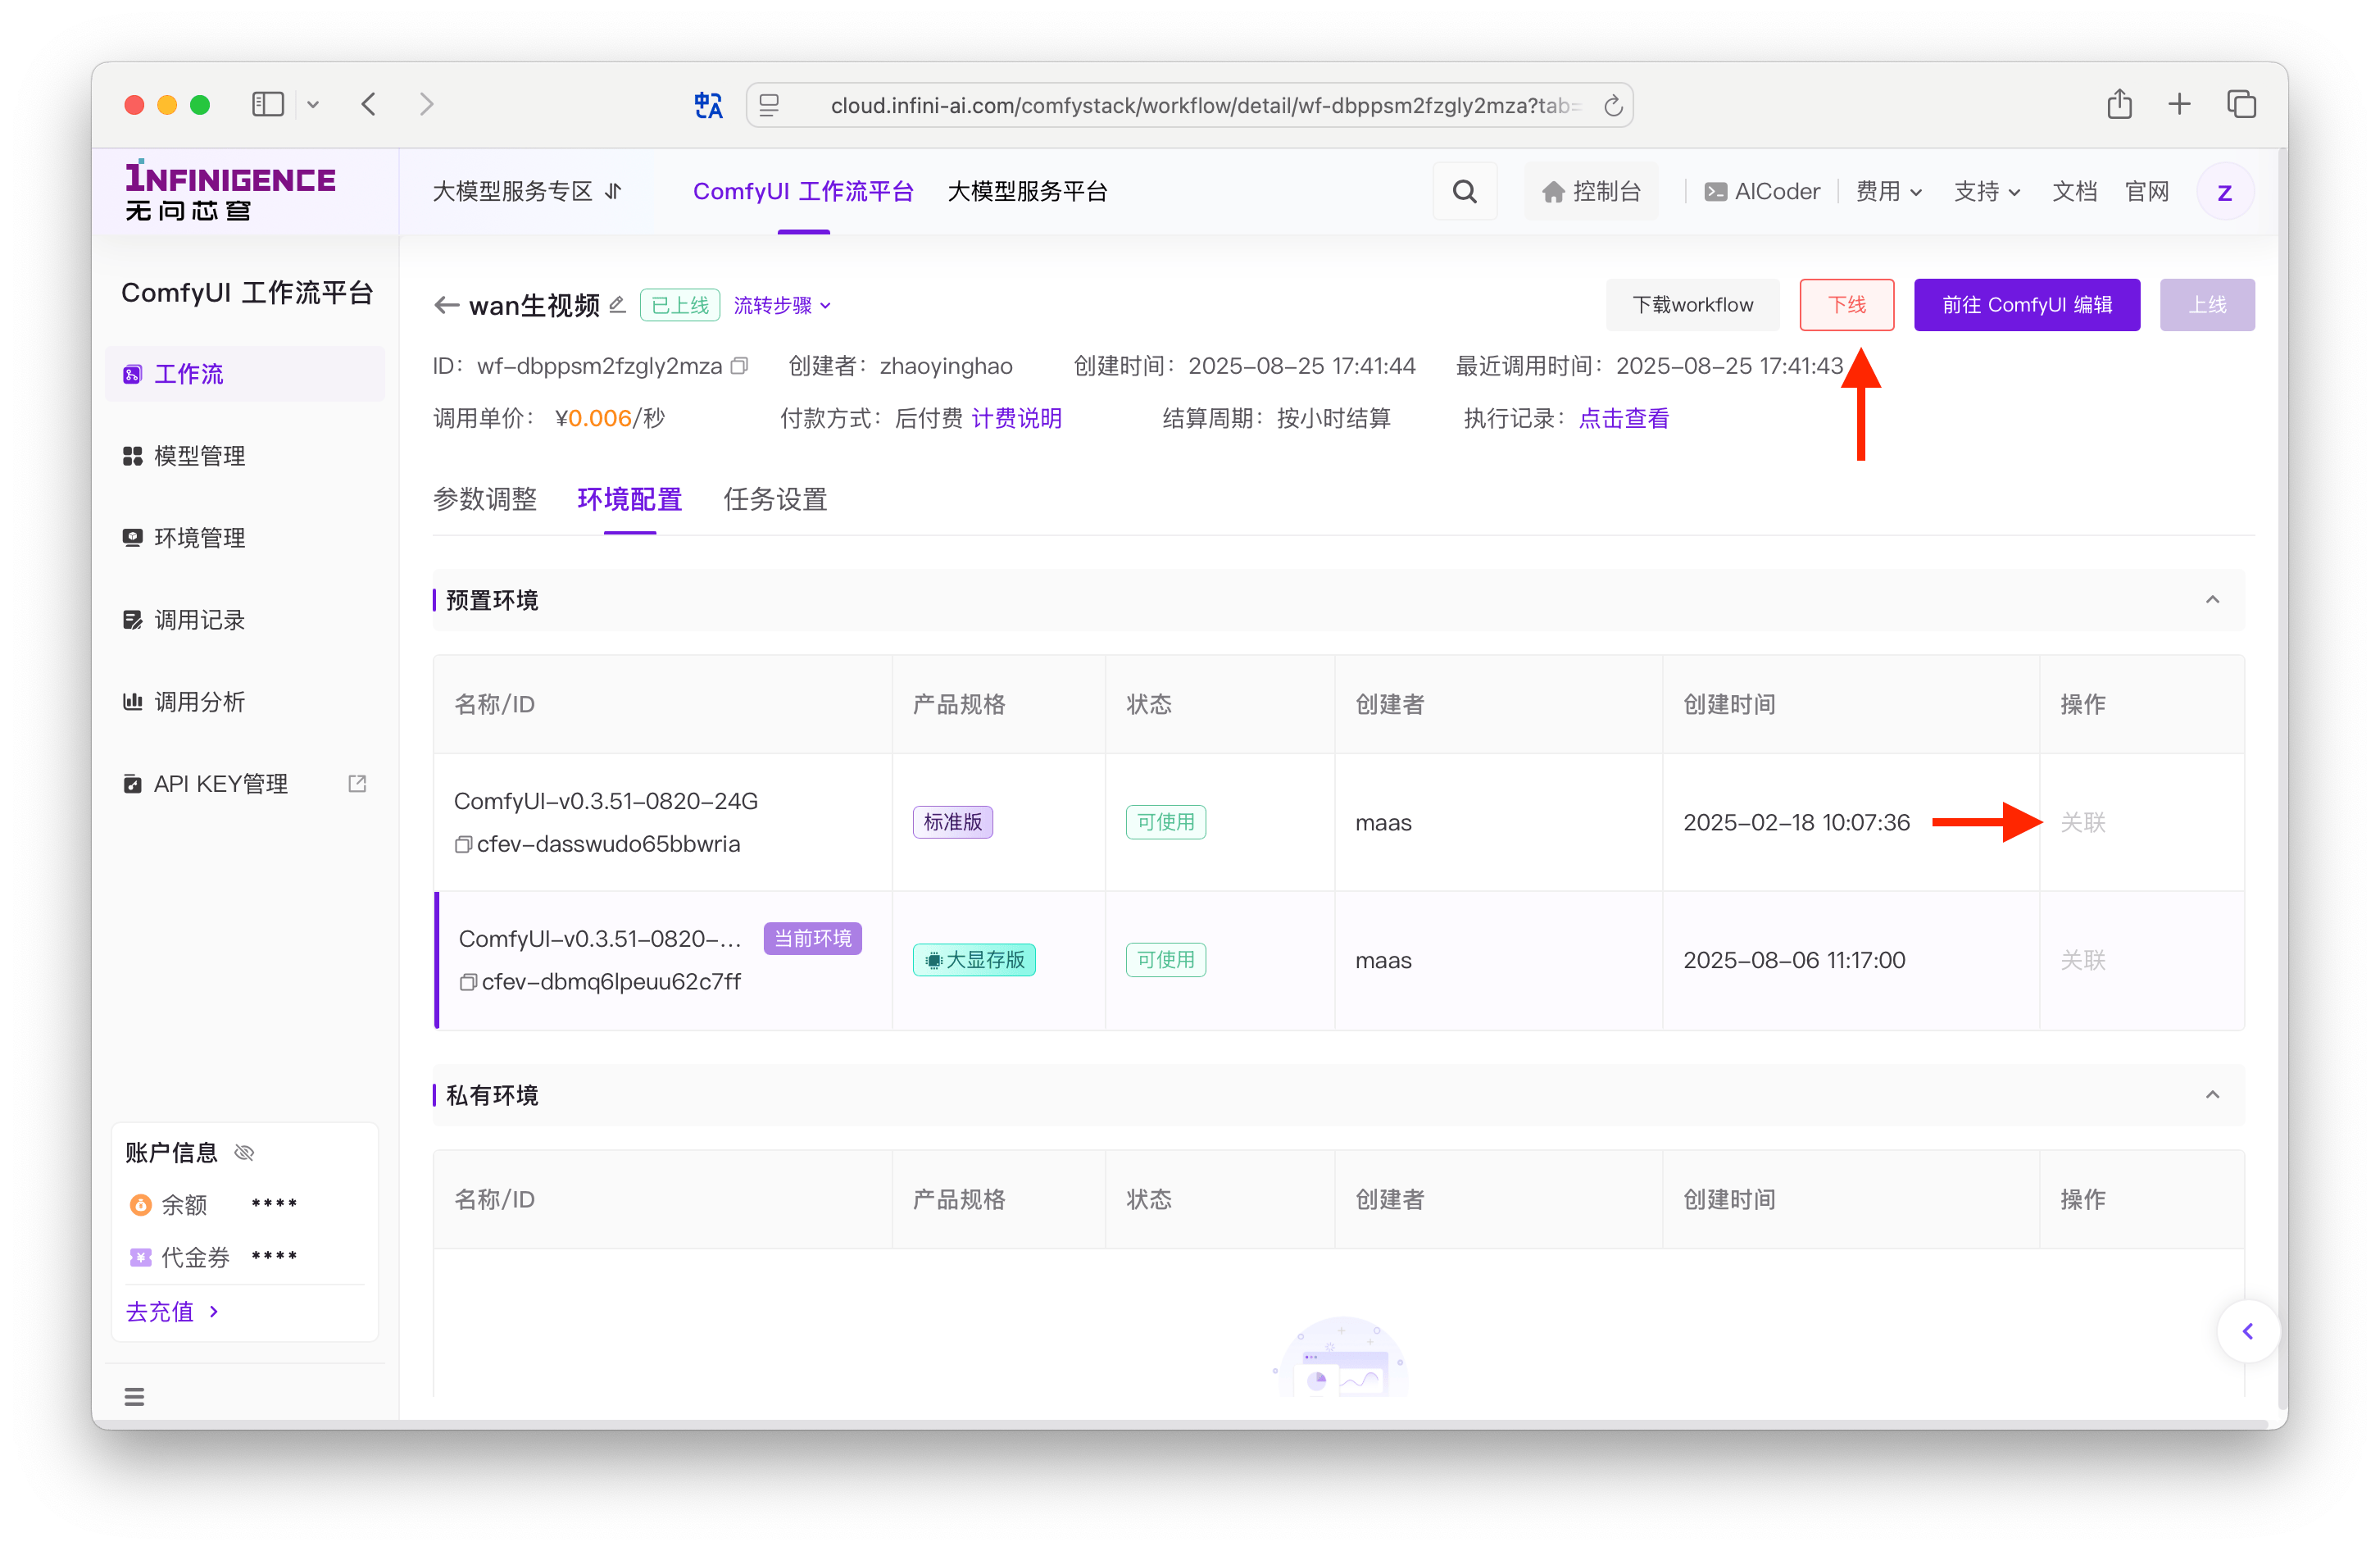Open the search magnifier icon
The image size is (2380, 1551).
pyautogui.click(x=1464, y=191)
